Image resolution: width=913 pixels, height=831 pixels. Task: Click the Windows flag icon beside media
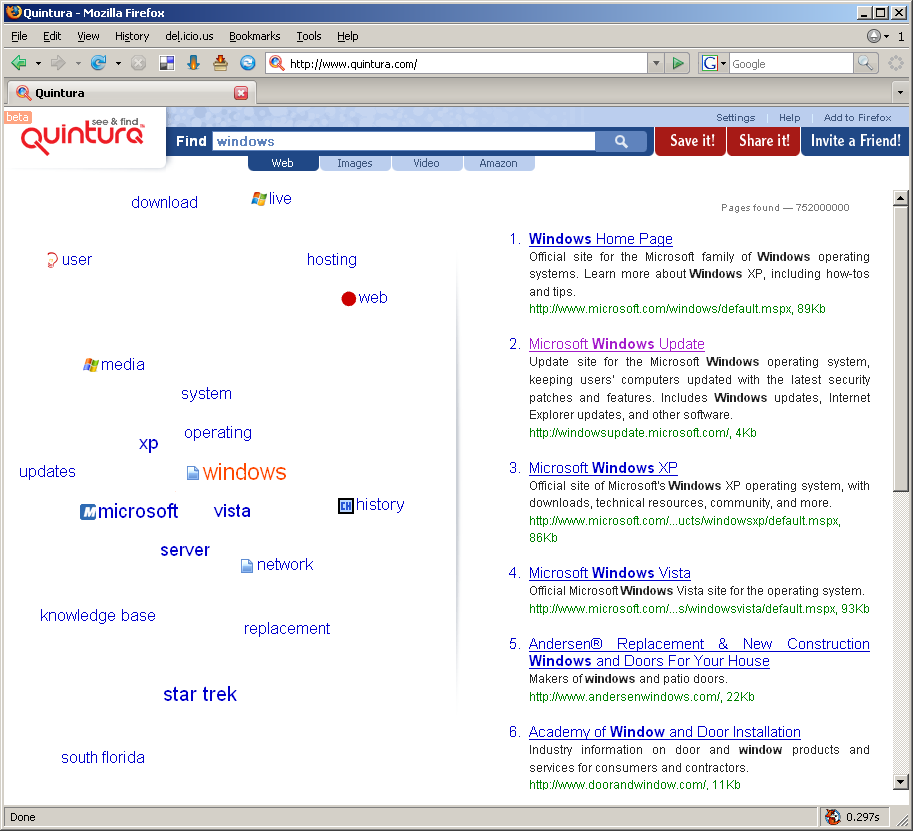pos(91,365)
